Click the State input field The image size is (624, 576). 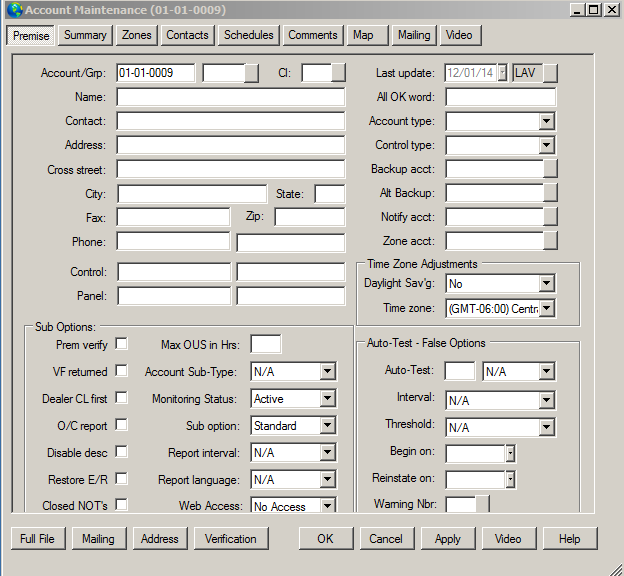click(x=330, y=194)
